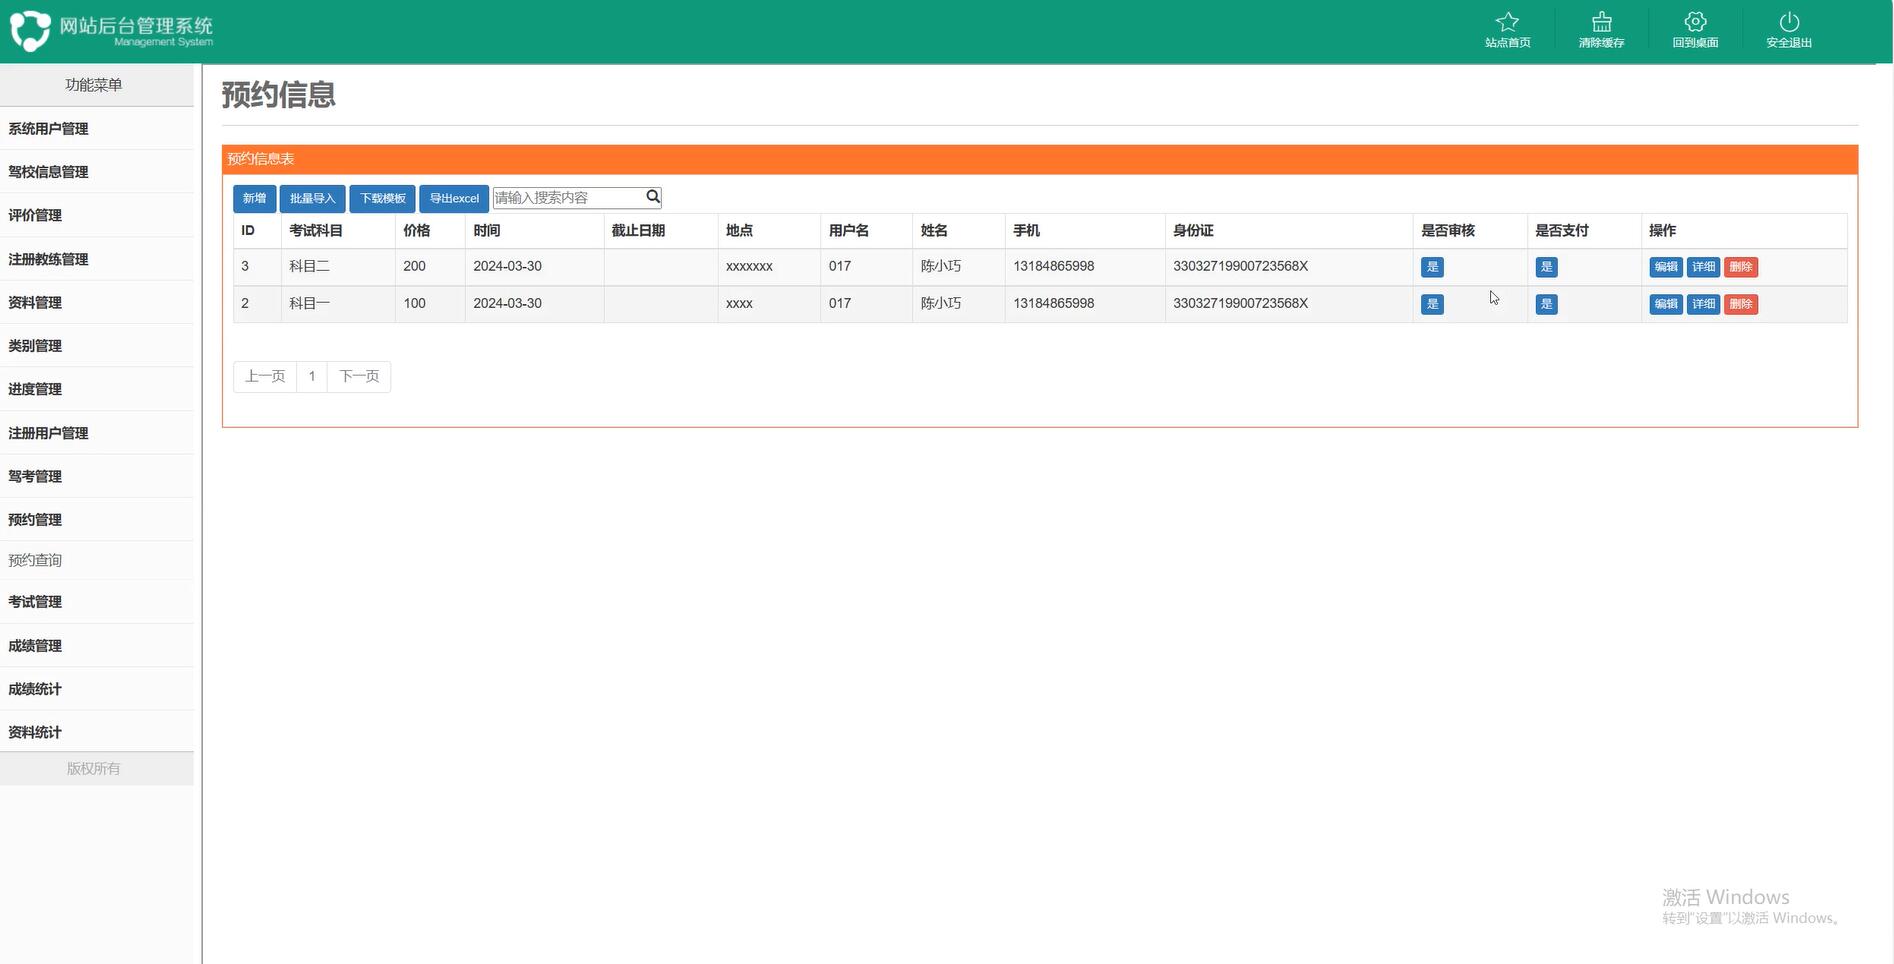Toggle 是否审核 for 科目二 row
This screenshot has height=964, width=1894.
pyautogui.click(x=1432, y=267)
